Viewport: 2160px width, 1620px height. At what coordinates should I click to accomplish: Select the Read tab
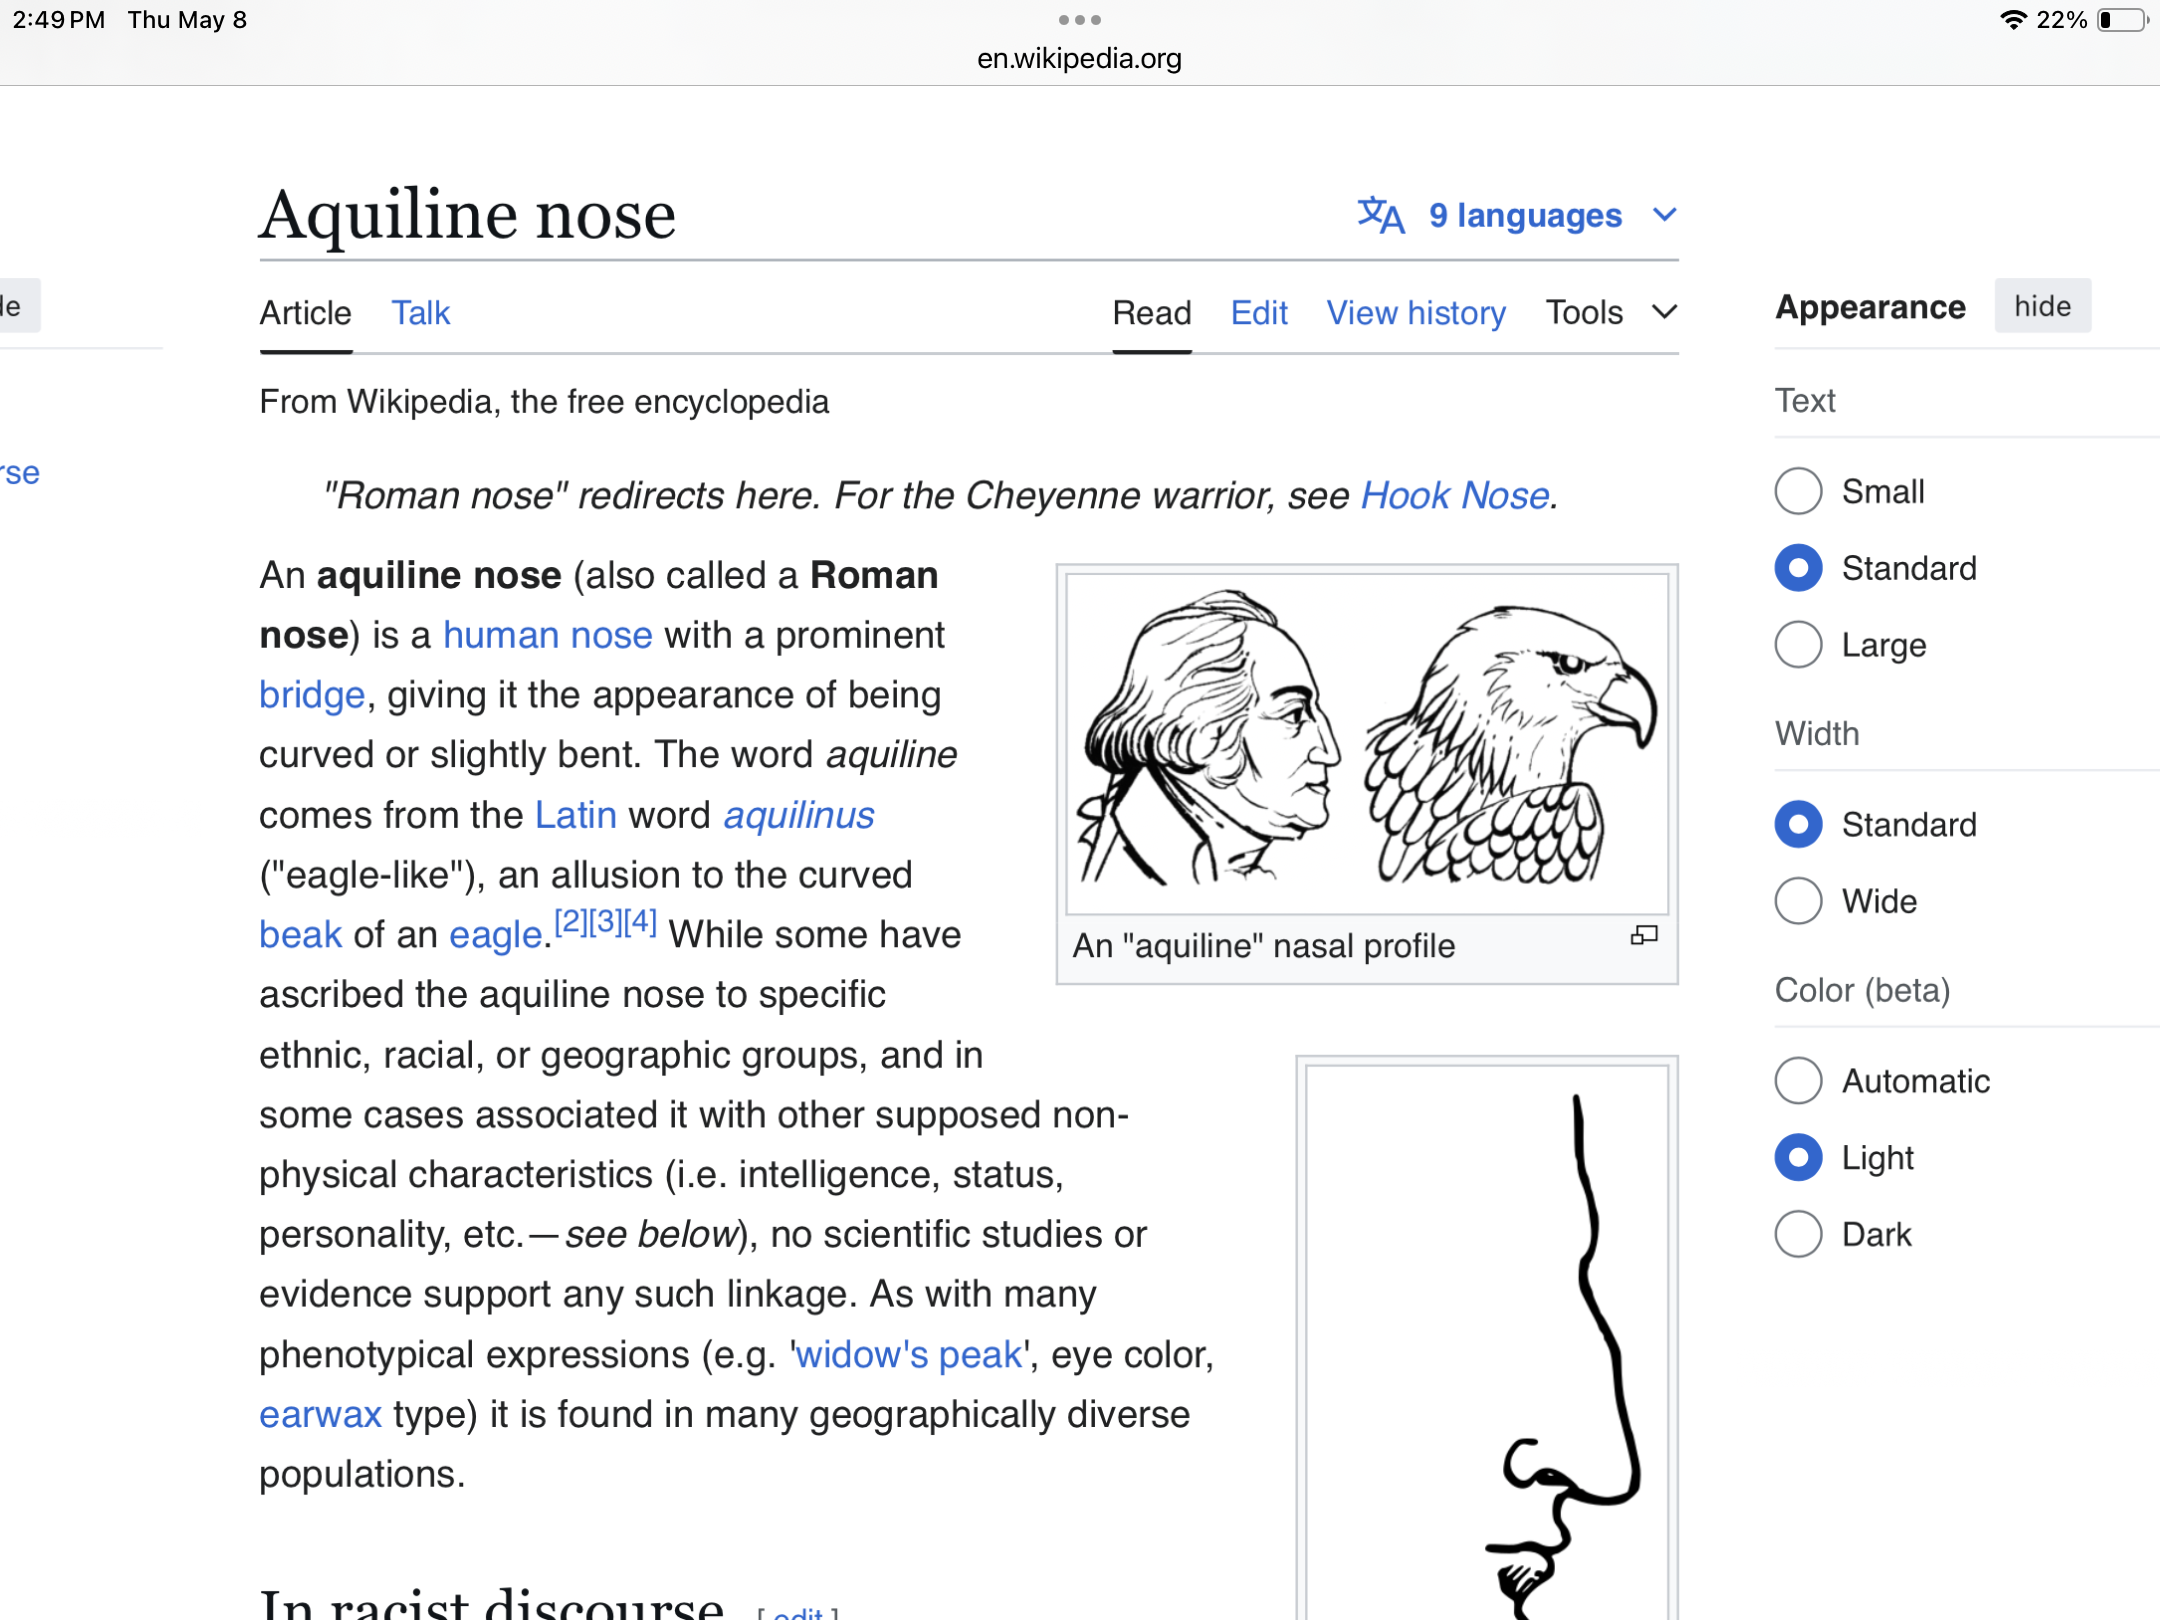(x=1152, y=313)
